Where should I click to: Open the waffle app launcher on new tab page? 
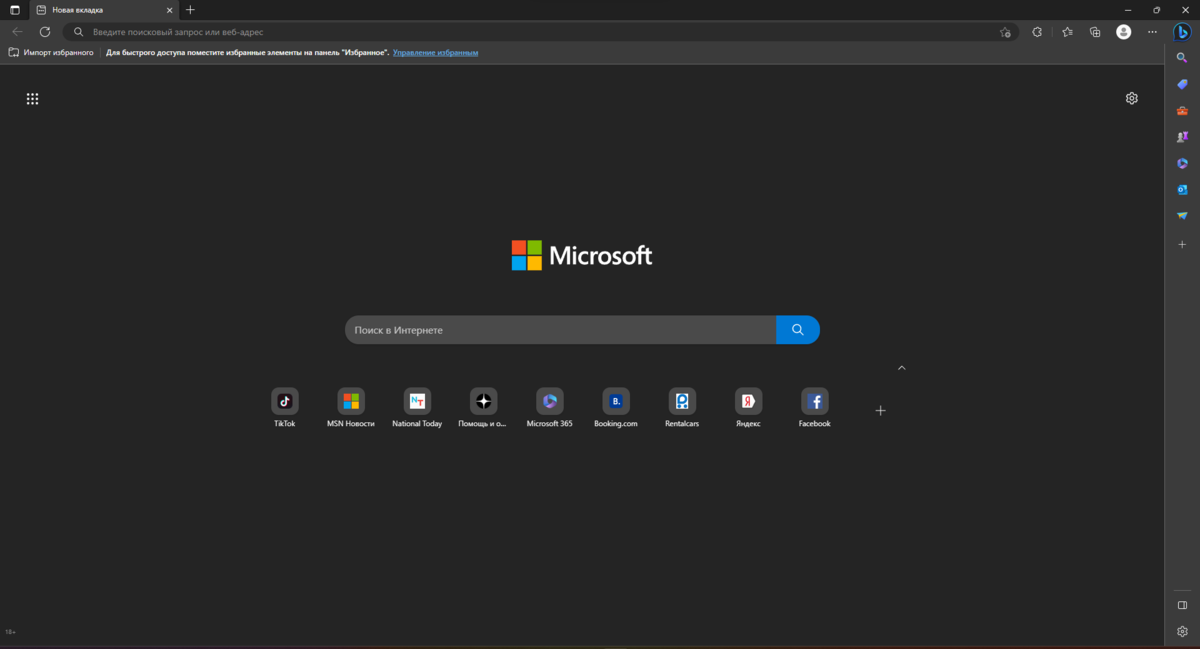click(32, 98)
